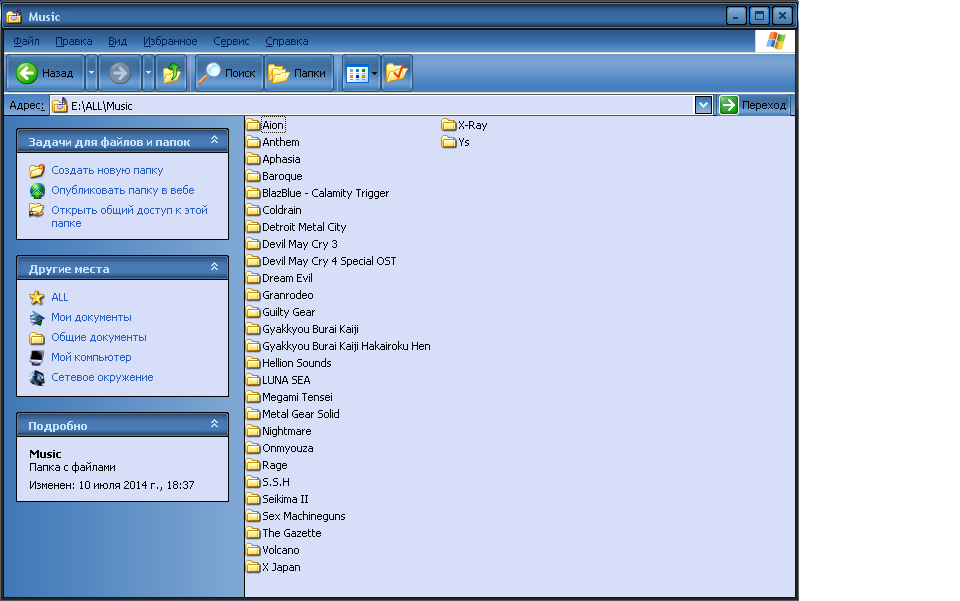Click the computer icon beside Мой компьютер
The height and width of the screenshot is (601, 960).
click(37, 357)
